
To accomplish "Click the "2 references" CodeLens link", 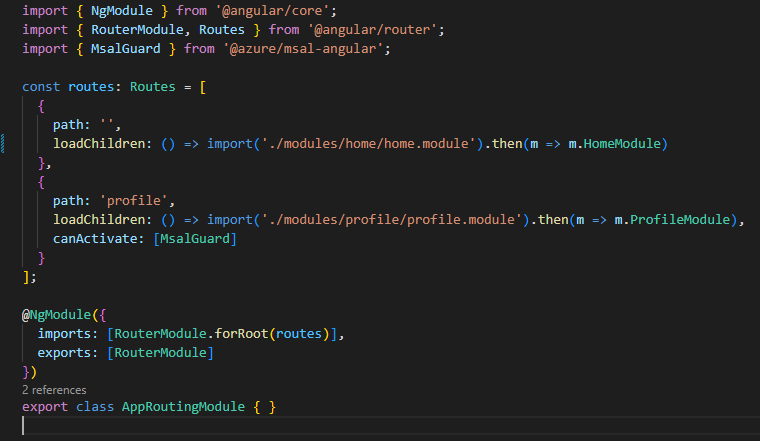I will (54, 390).
